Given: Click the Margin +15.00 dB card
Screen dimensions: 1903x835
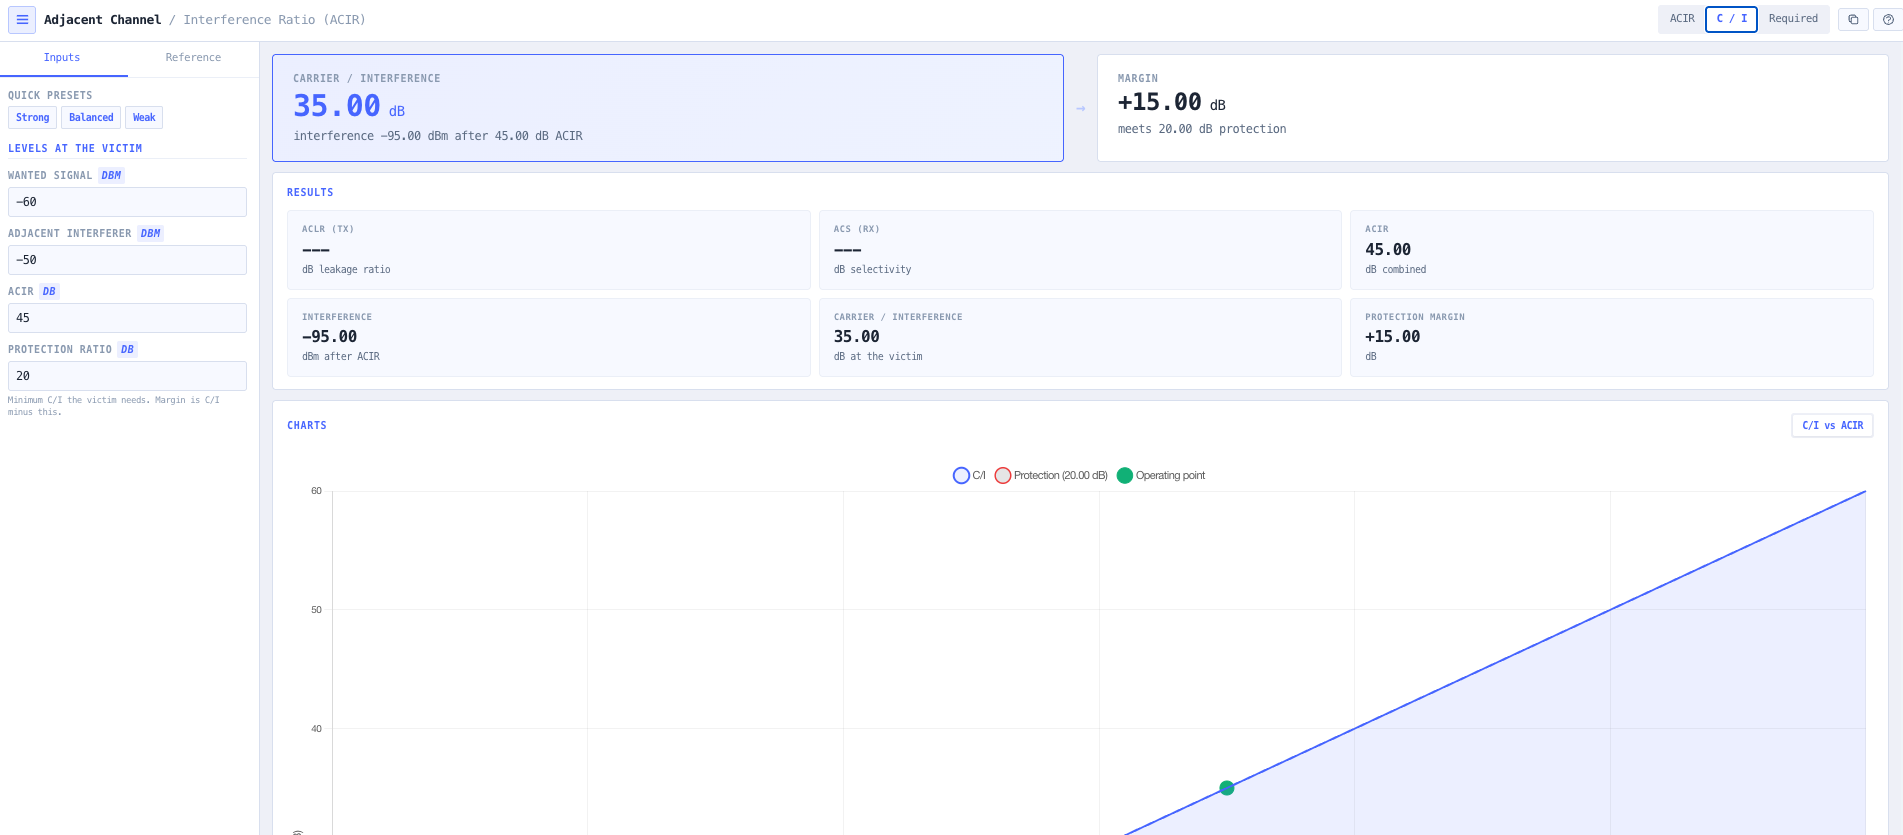Looking at the screenshot, I should (1492, 108).
